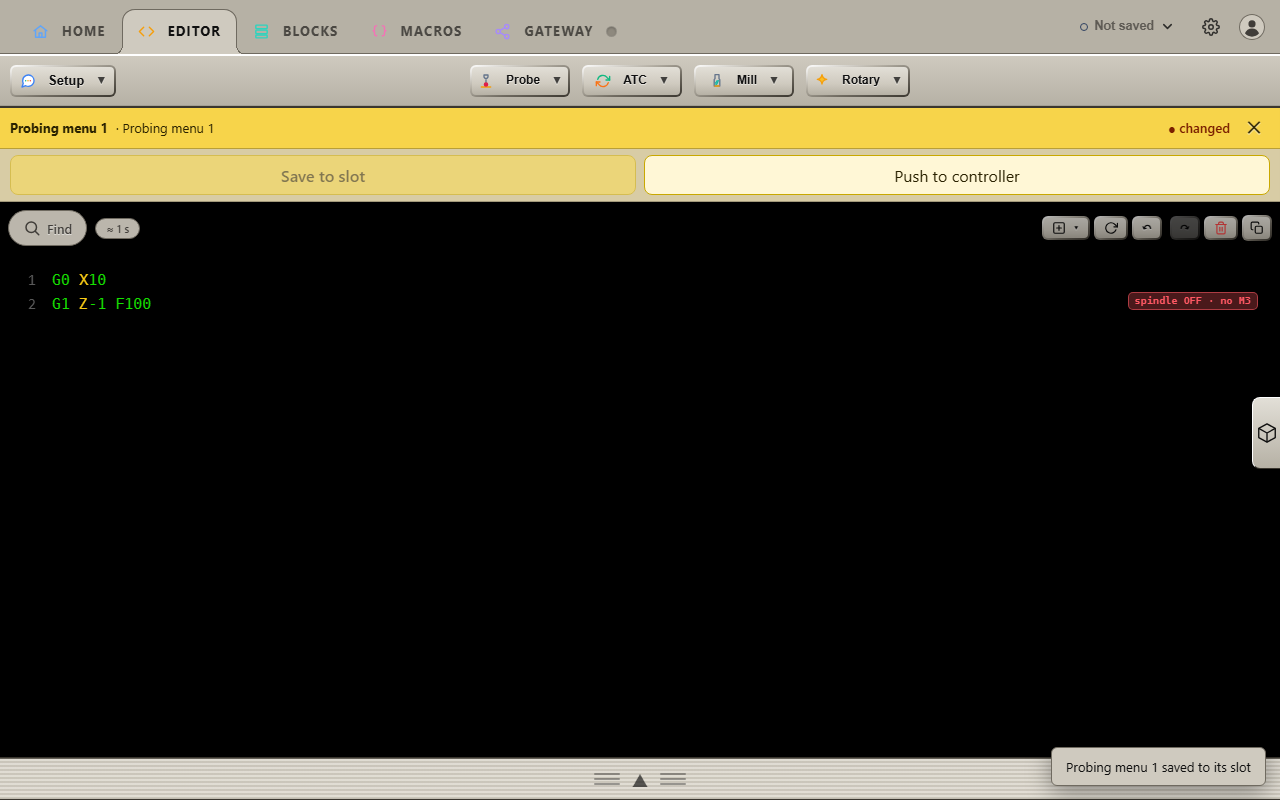Switch to the Blocks tab
The width and height of the screenshot is (1280, 800).
[295, 31]
